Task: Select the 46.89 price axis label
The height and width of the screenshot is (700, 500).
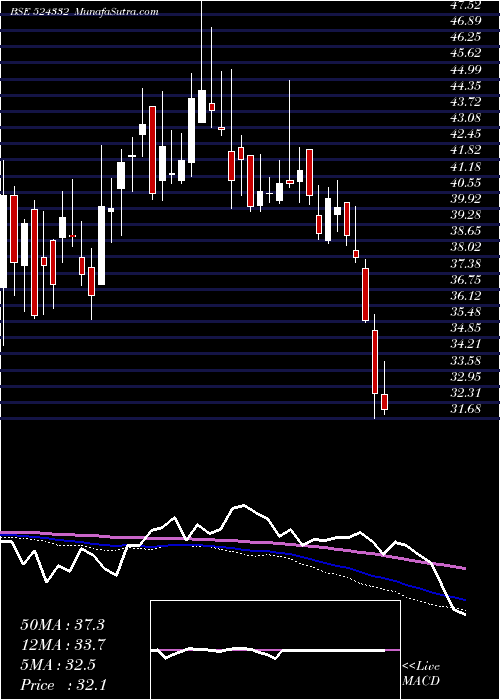Action: tap(466, 21)
